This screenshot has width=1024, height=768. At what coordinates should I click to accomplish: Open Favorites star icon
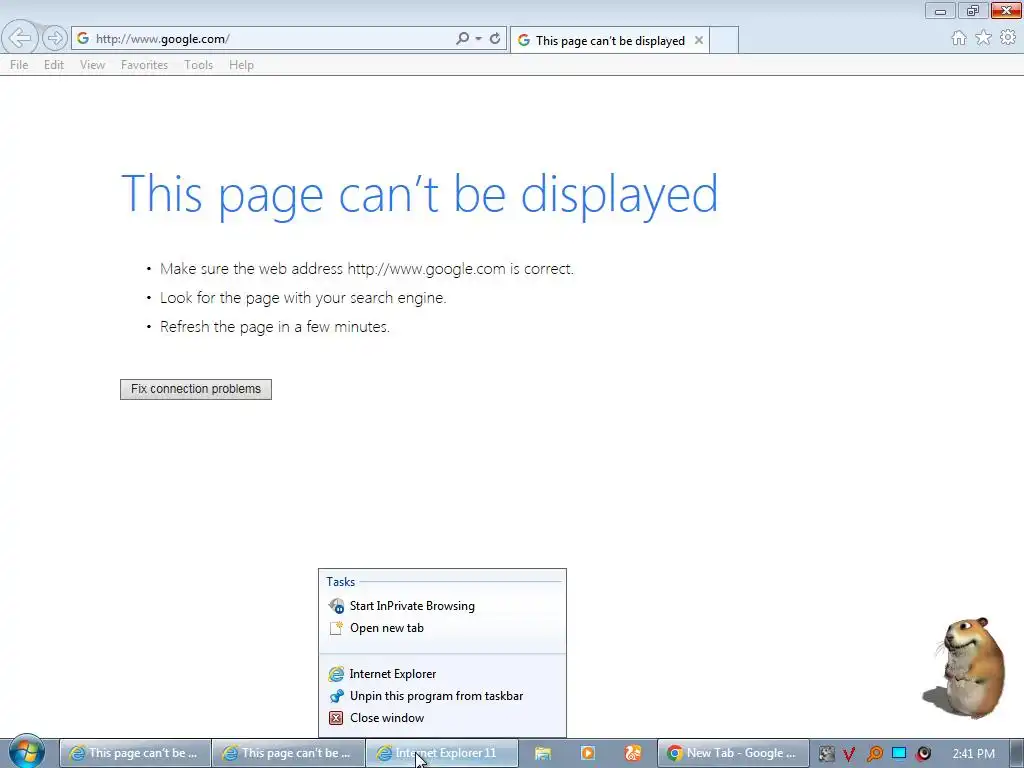[x=984, y=38]
